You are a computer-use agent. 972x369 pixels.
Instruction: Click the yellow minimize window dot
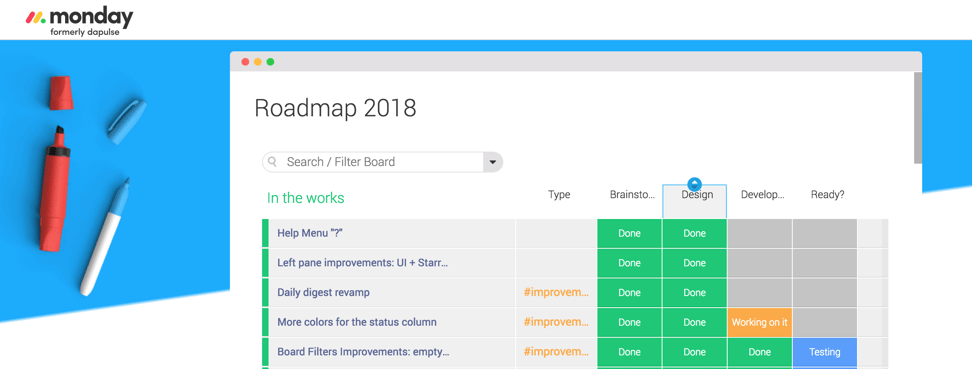258,62
